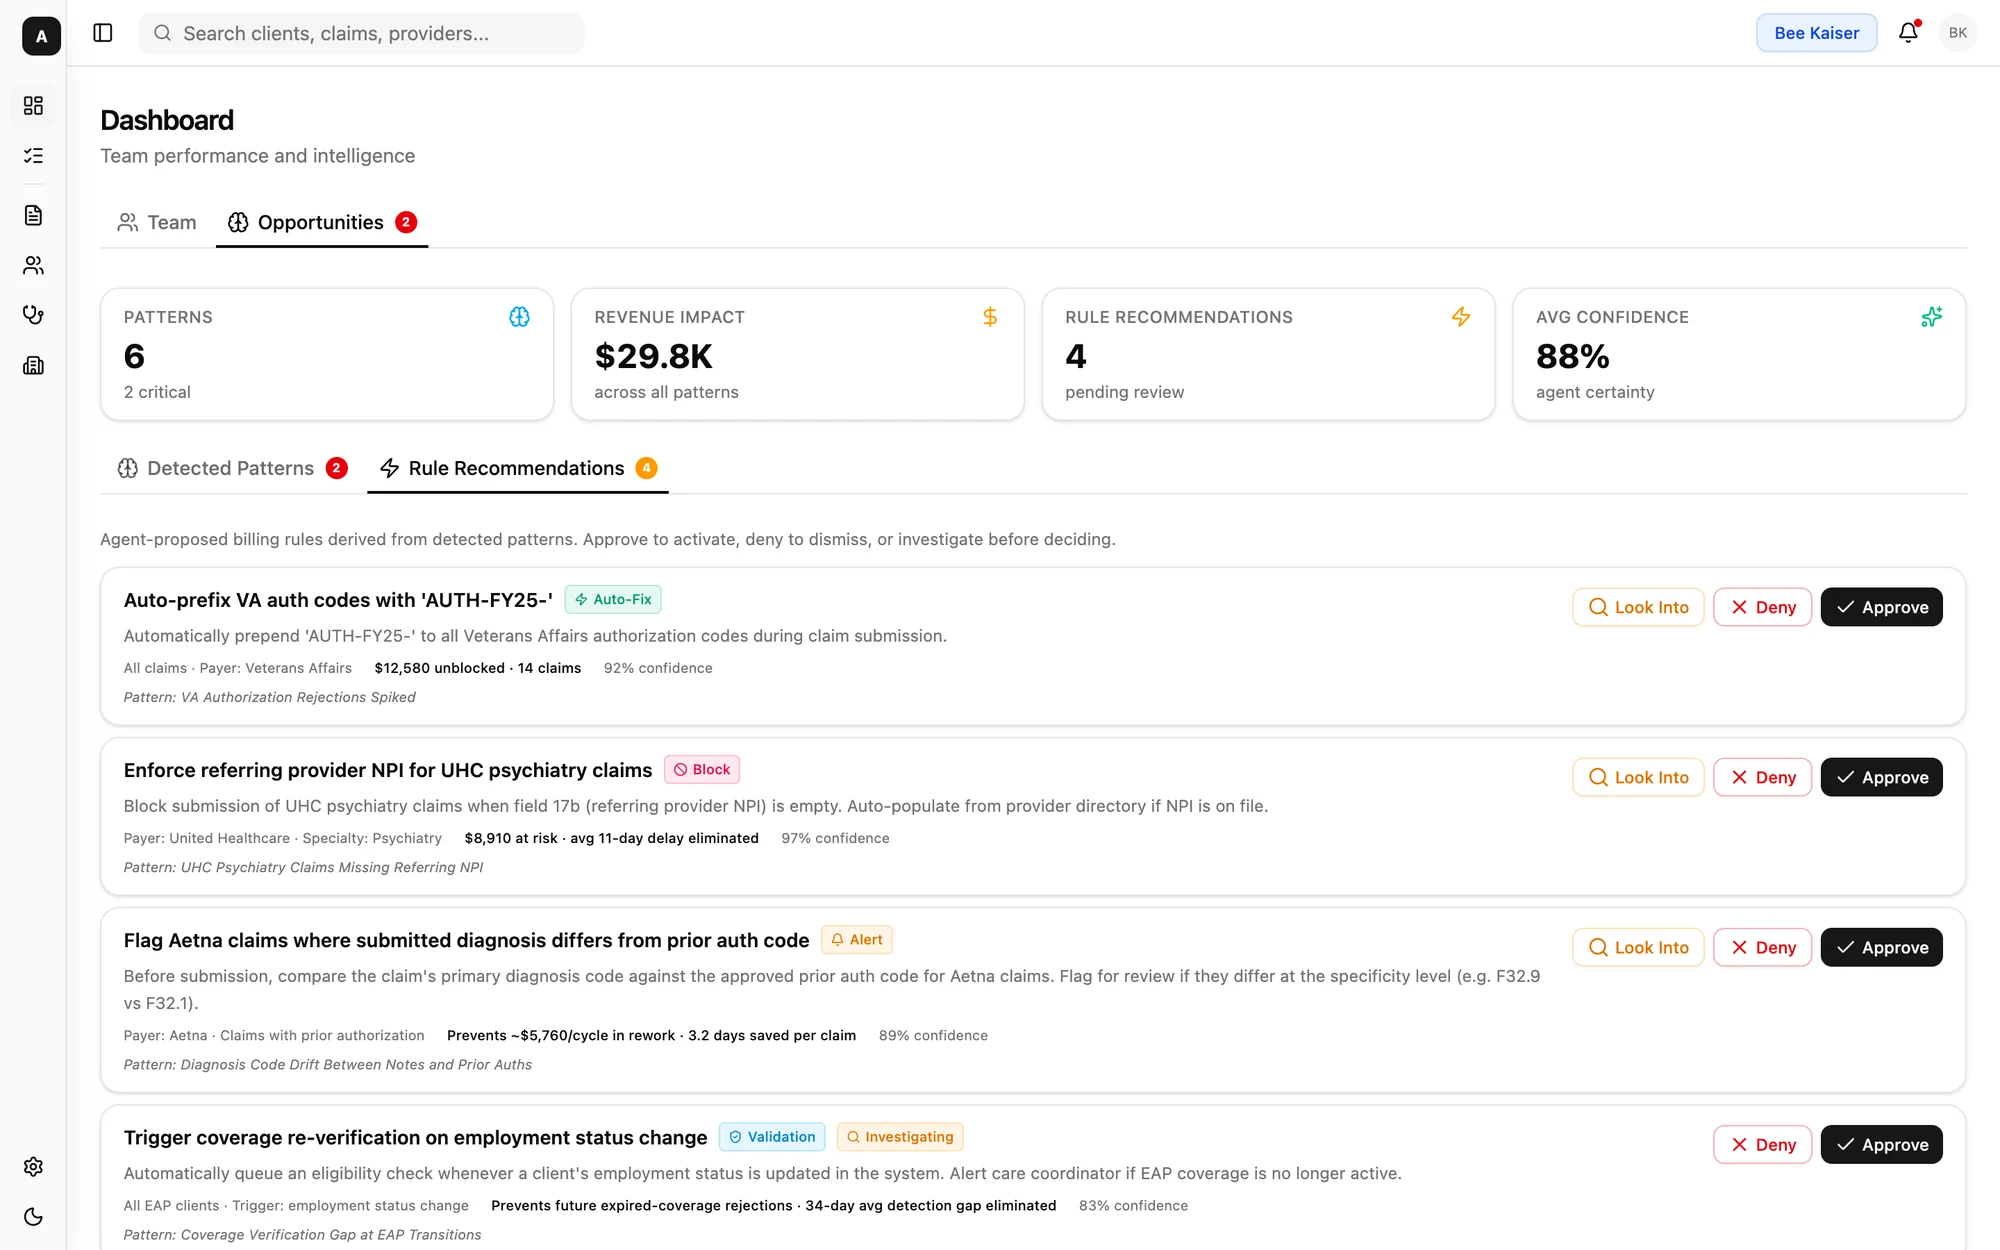Click sparkle icon on Avg Confidence card

(x=1932, y=317)
